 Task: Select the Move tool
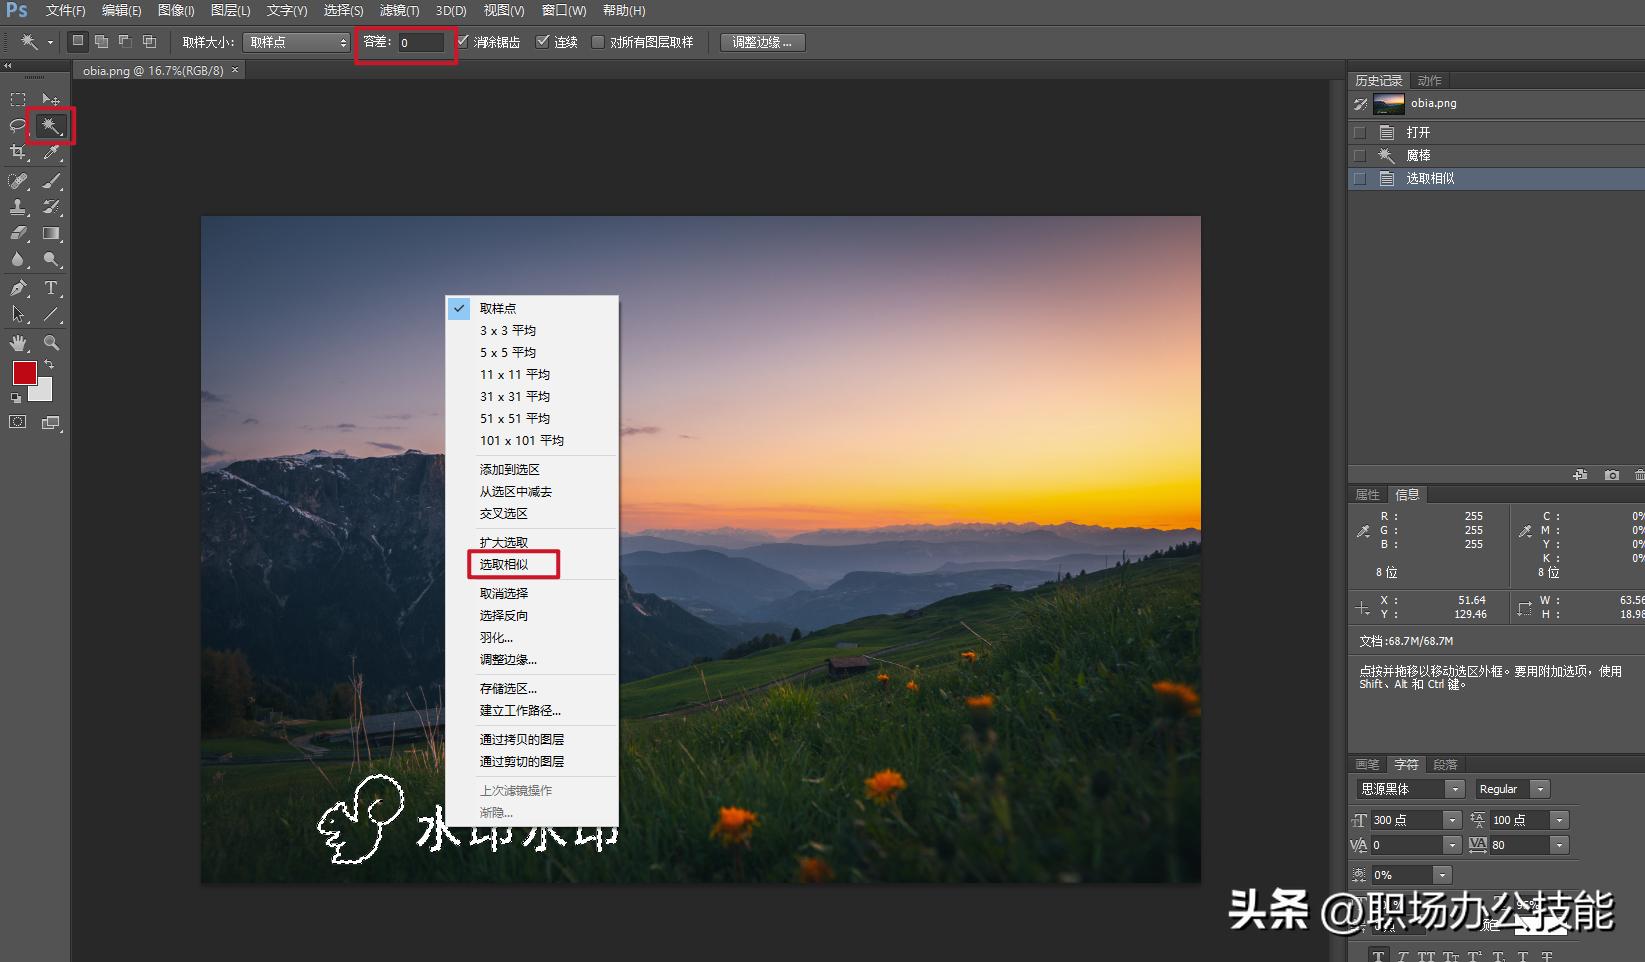50,99
